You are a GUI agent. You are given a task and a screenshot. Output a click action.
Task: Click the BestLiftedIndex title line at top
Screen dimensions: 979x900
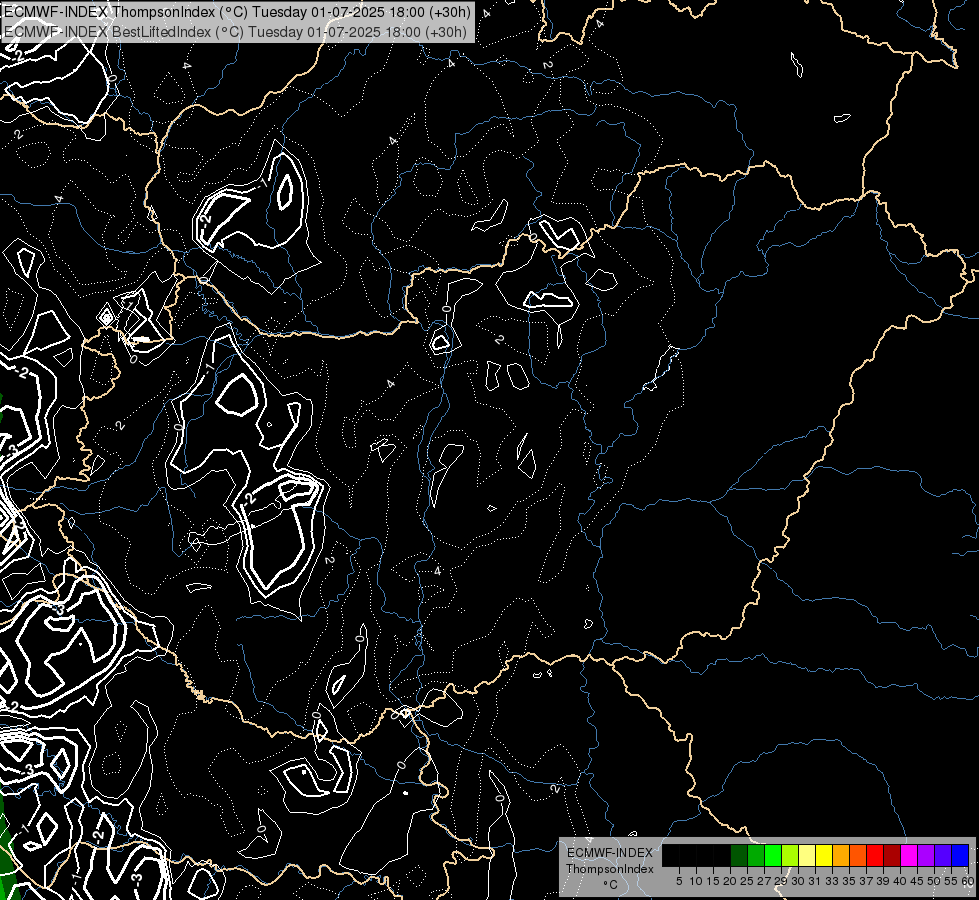pyautogui.click(x=235, y=31)
